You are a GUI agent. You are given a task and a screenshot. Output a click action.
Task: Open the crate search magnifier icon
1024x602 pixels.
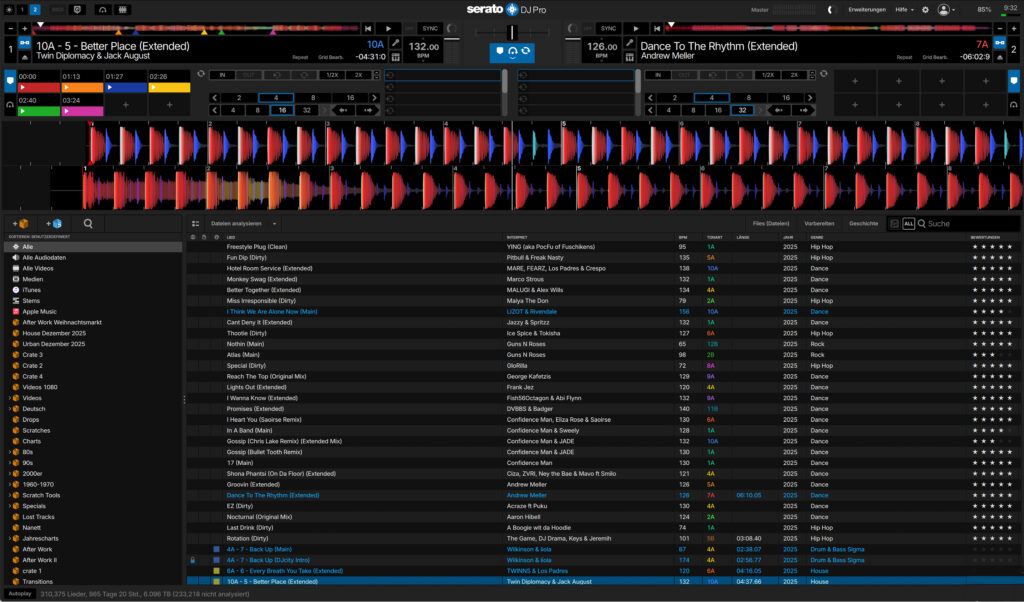pyautogui.click(x=88, y=224)
